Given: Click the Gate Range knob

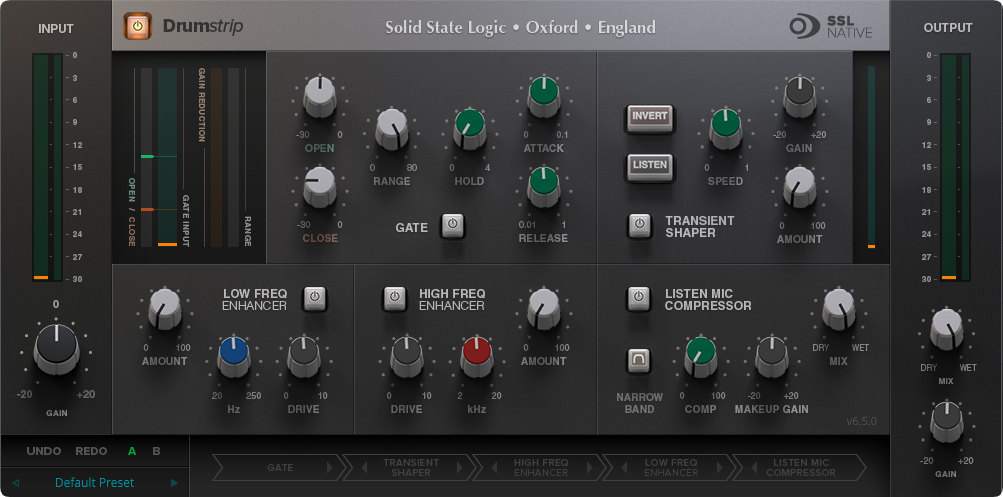Looking at the screenshot, I should click(x=391, y=129).
